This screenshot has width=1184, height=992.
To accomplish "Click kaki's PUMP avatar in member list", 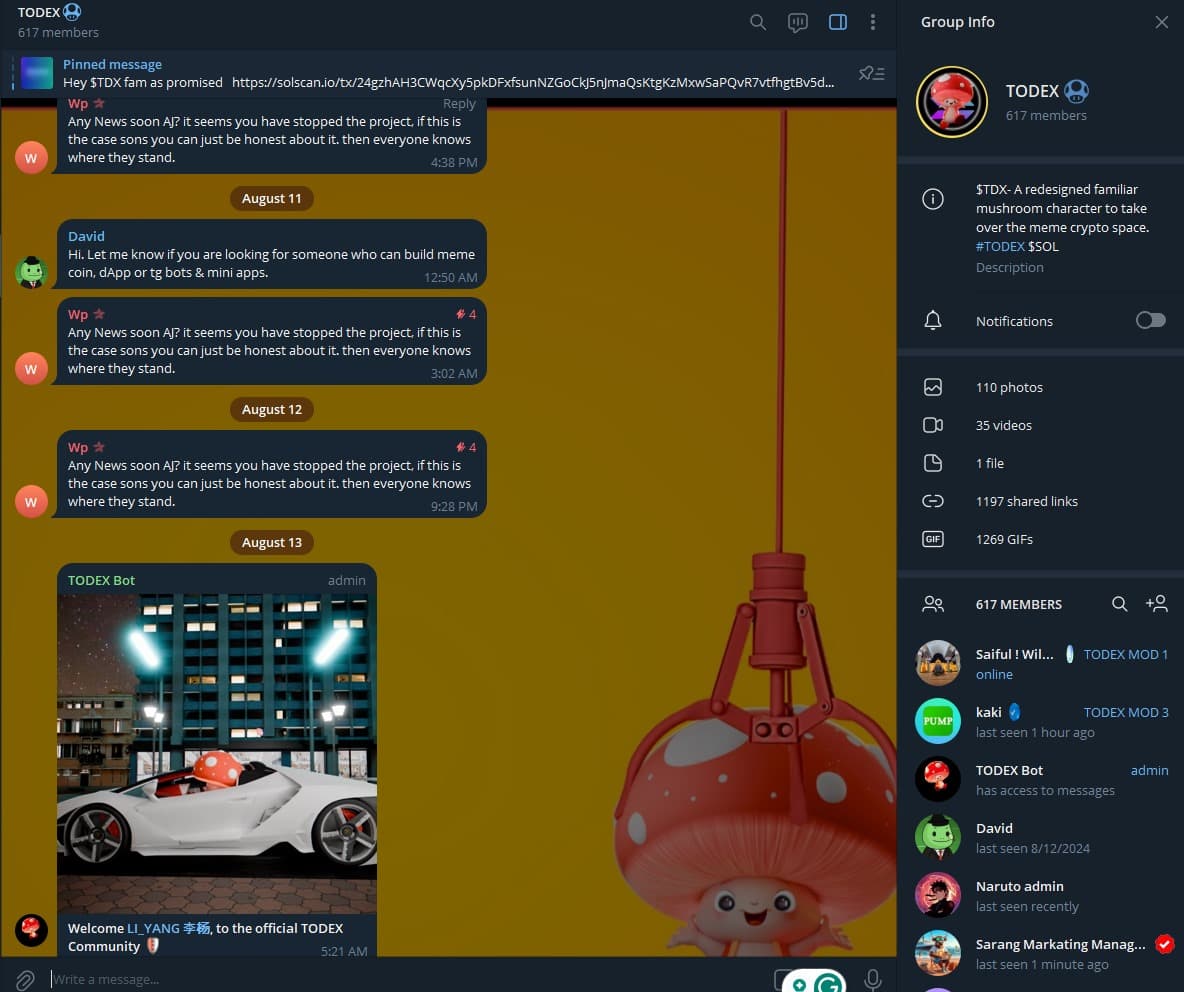I will (x=938, y=721).
